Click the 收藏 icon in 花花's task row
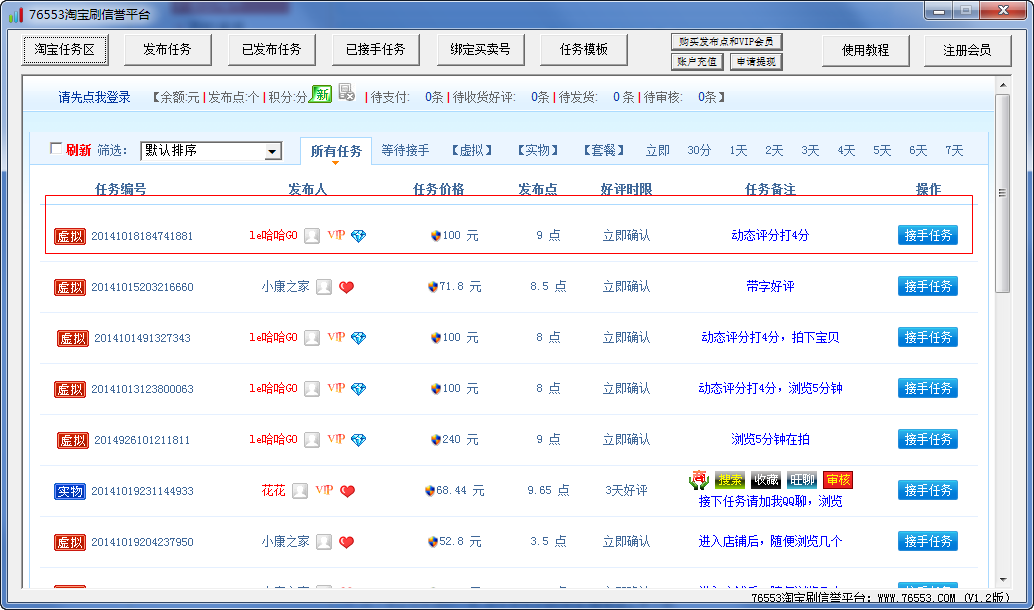 pyautogui.click(x=765, y=480)
